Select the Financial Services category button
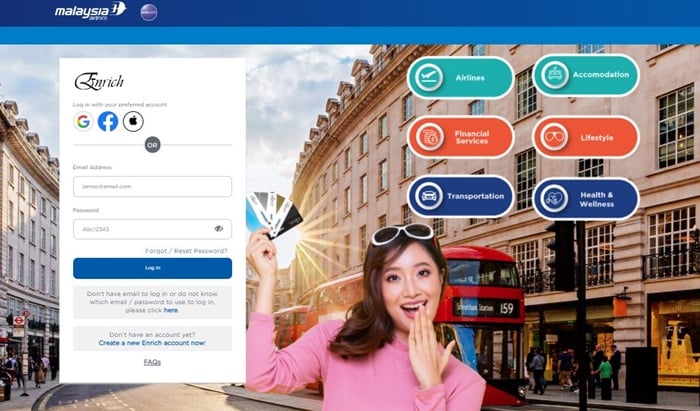This screenshot has height=411, width=700. [x=461, y=137]
